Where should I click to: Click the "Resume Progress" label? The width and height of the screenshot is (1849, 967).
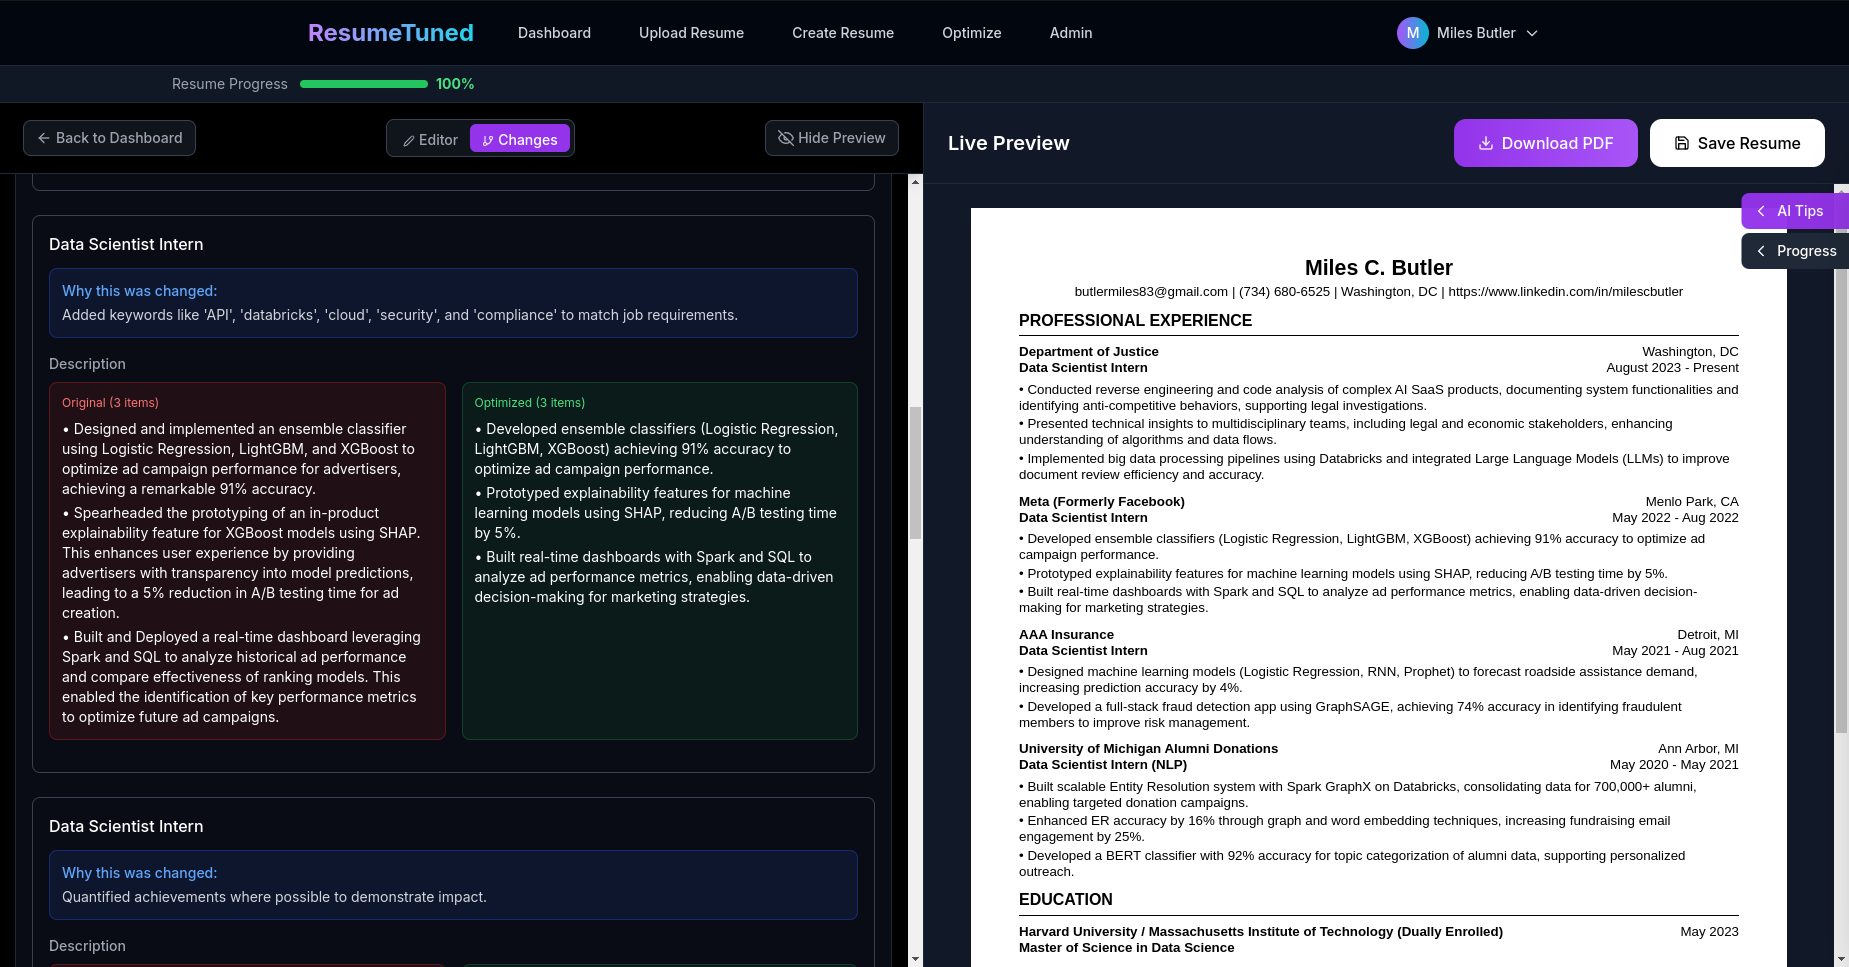click(230, 84)
